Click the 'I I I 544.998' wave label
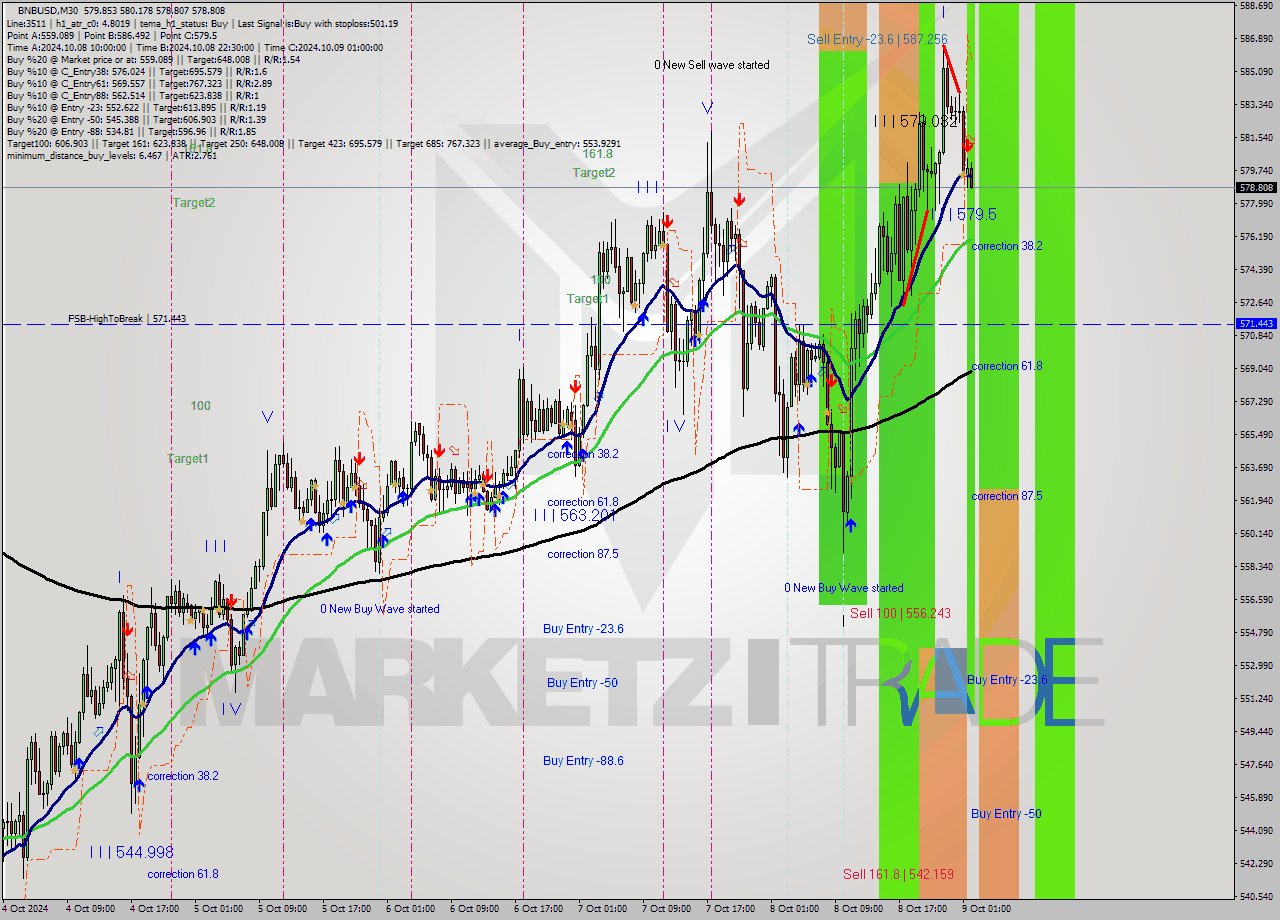The height and width of the screenshot is (920, 1280). coord(131,852)
